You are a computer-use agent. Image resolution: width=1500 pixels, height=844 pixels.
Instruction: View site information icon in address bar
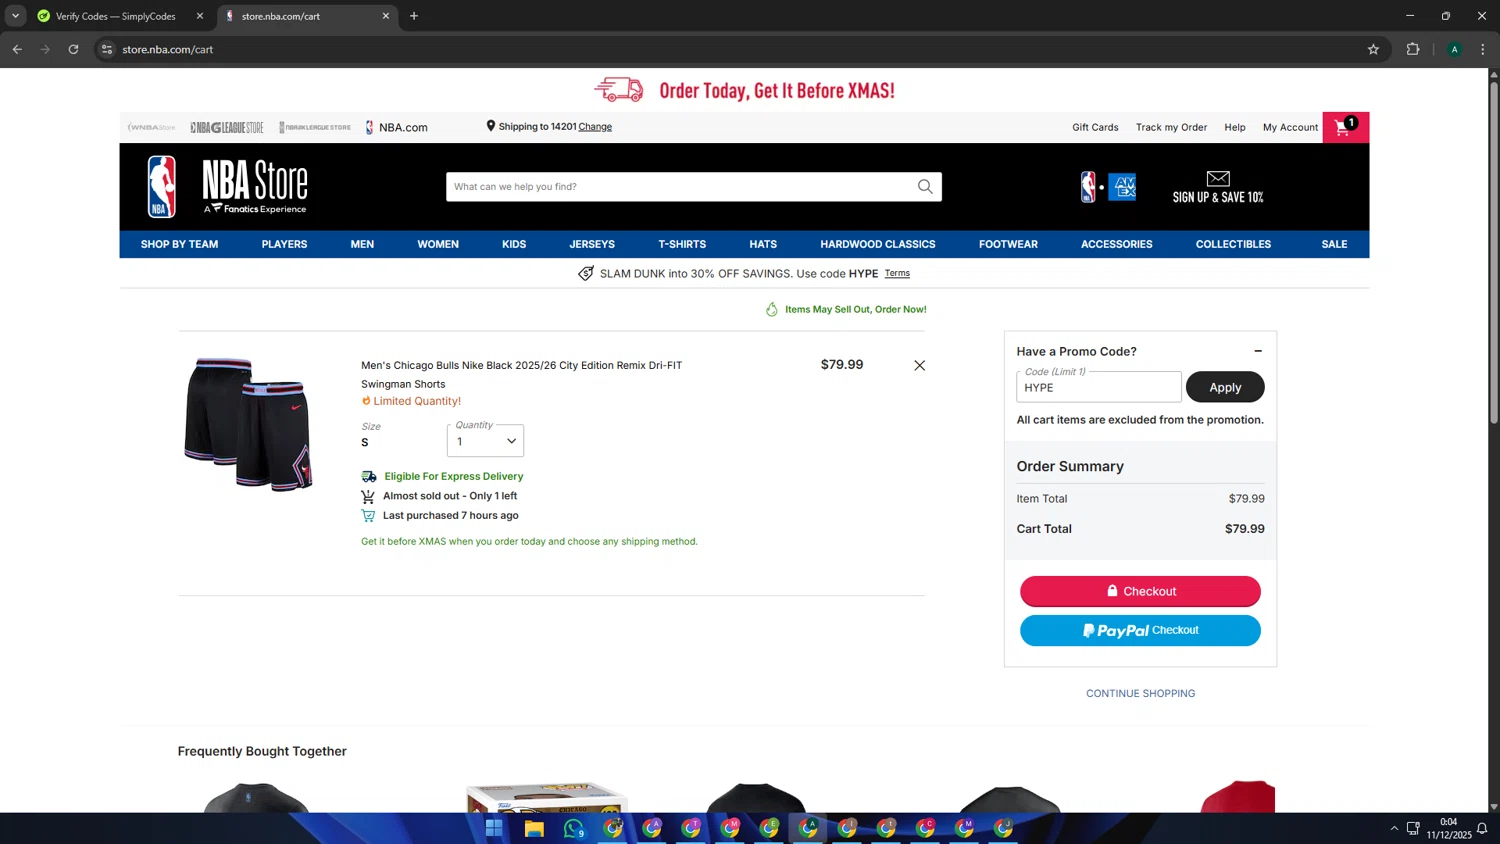(107, 49)
